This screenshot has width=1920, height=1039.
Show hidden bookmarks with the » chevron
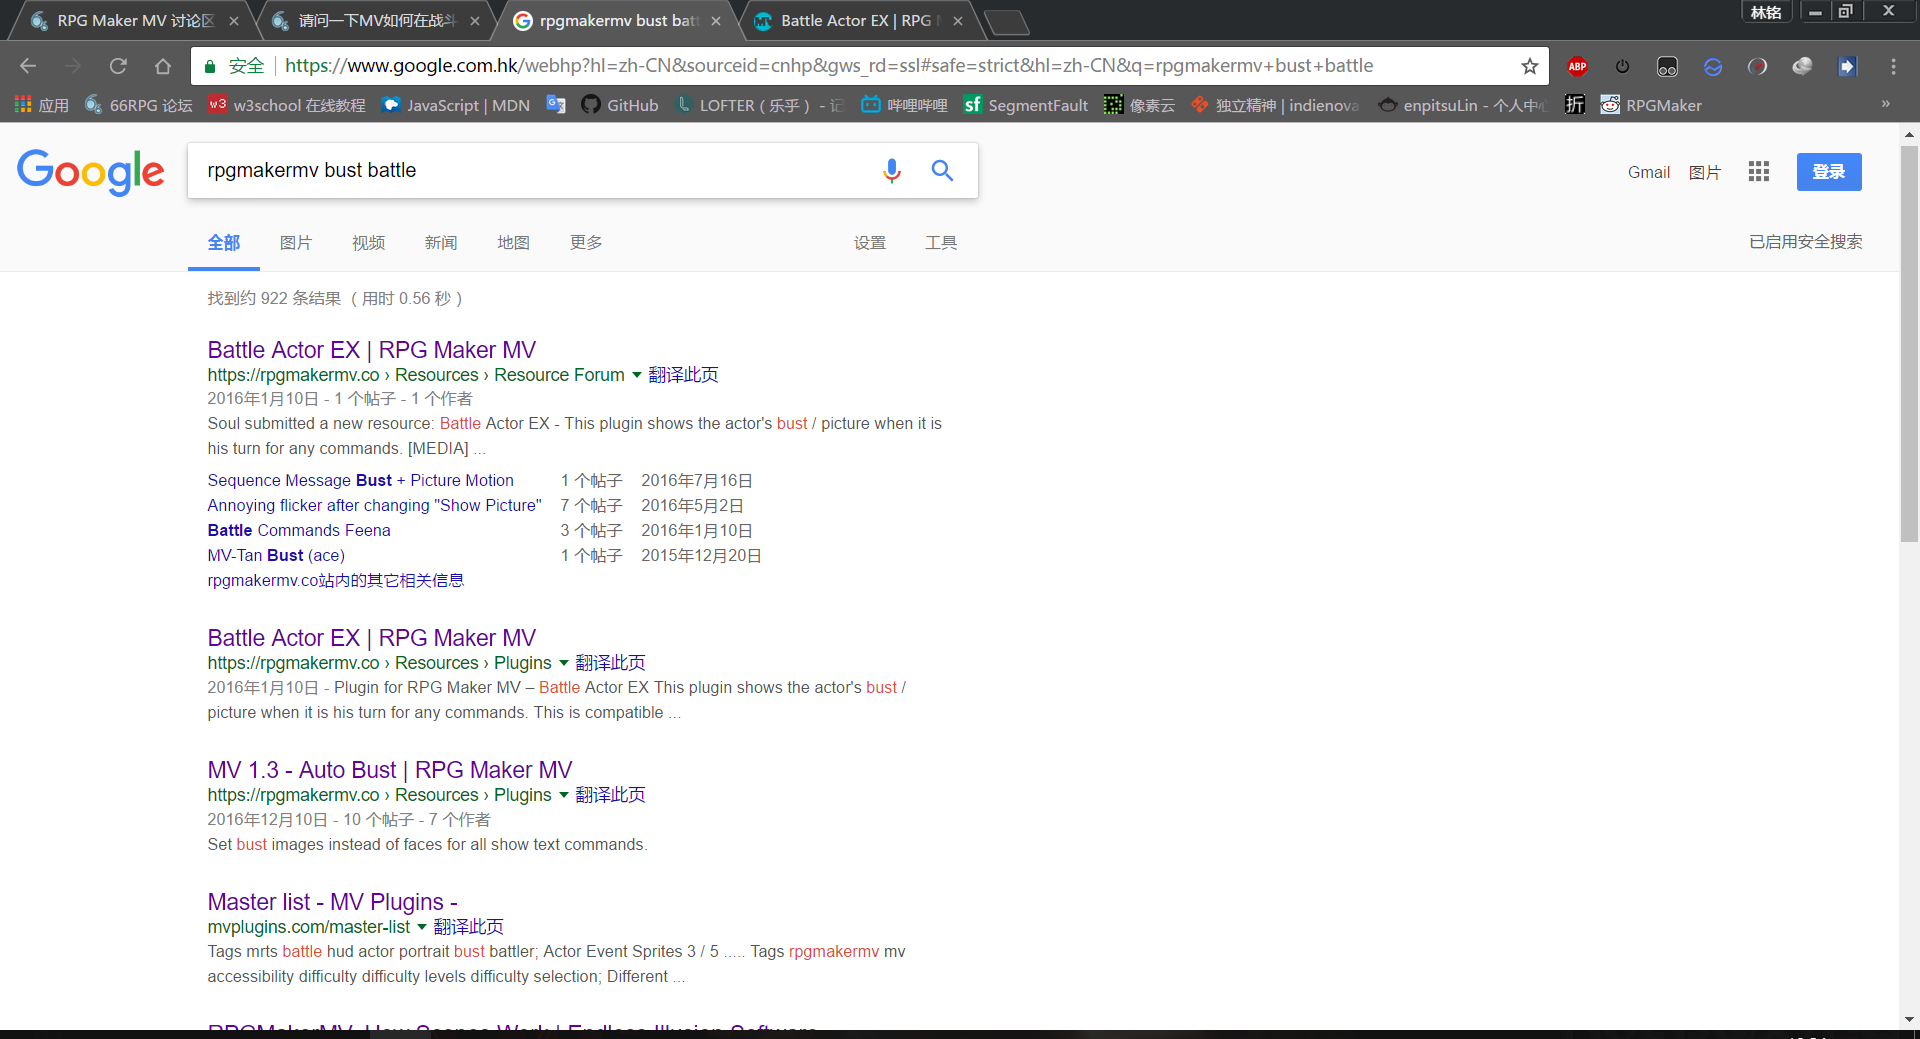point(1886,104)
